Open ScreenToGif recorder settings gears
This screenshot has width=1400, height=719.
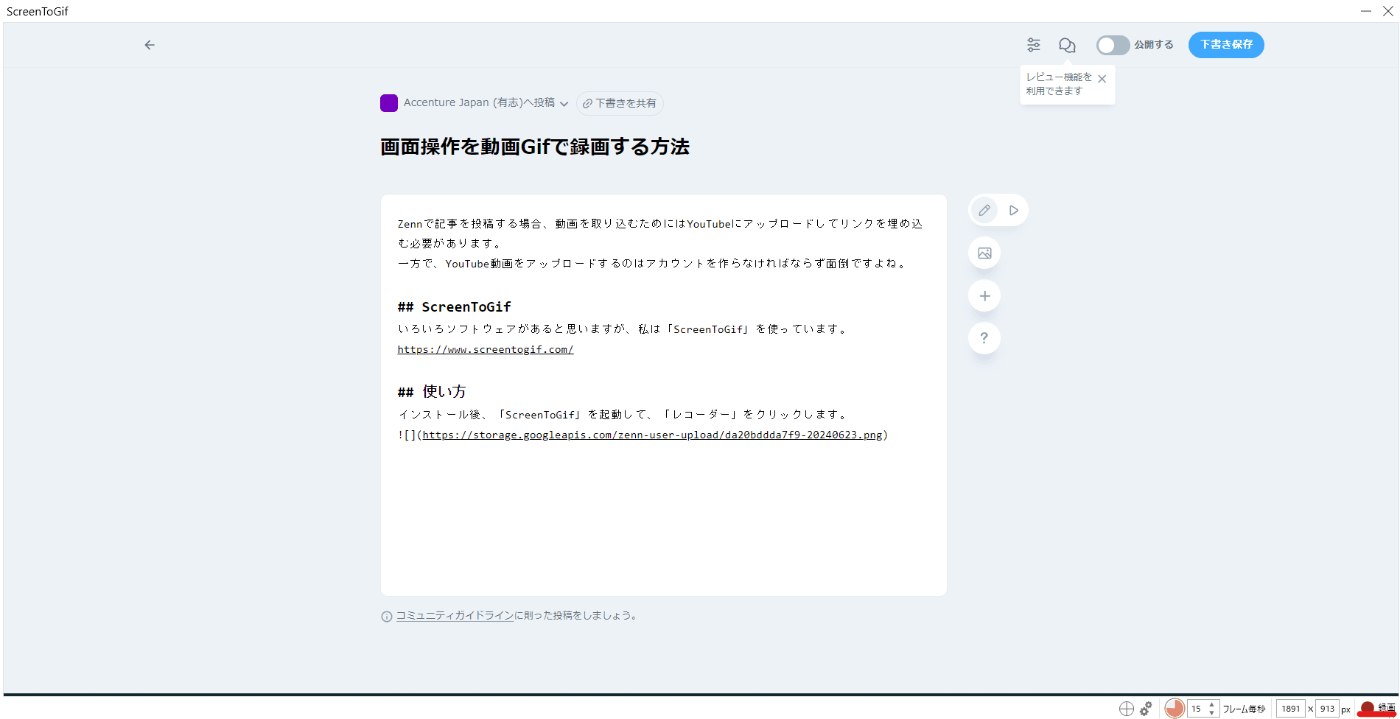(1146, 708)
